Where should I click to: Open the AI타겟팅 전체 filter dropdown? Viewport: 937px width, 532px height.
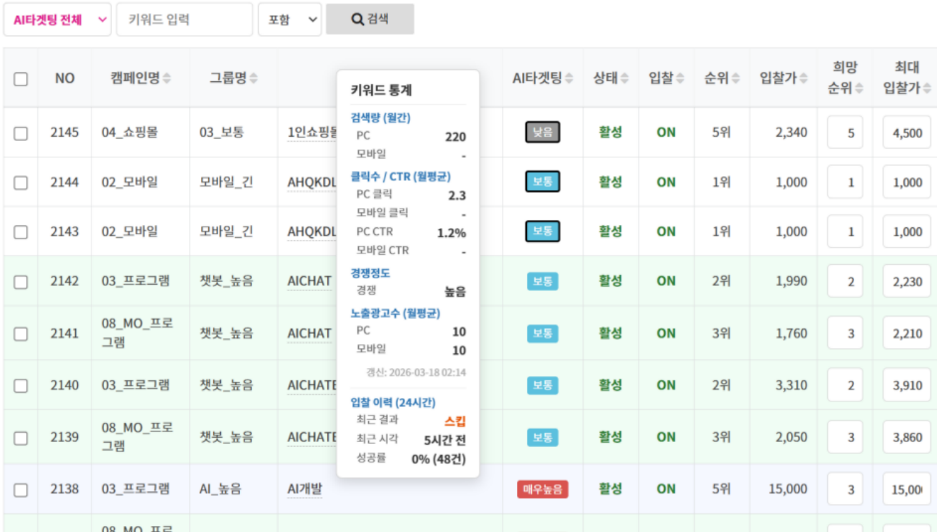(57, 20)
